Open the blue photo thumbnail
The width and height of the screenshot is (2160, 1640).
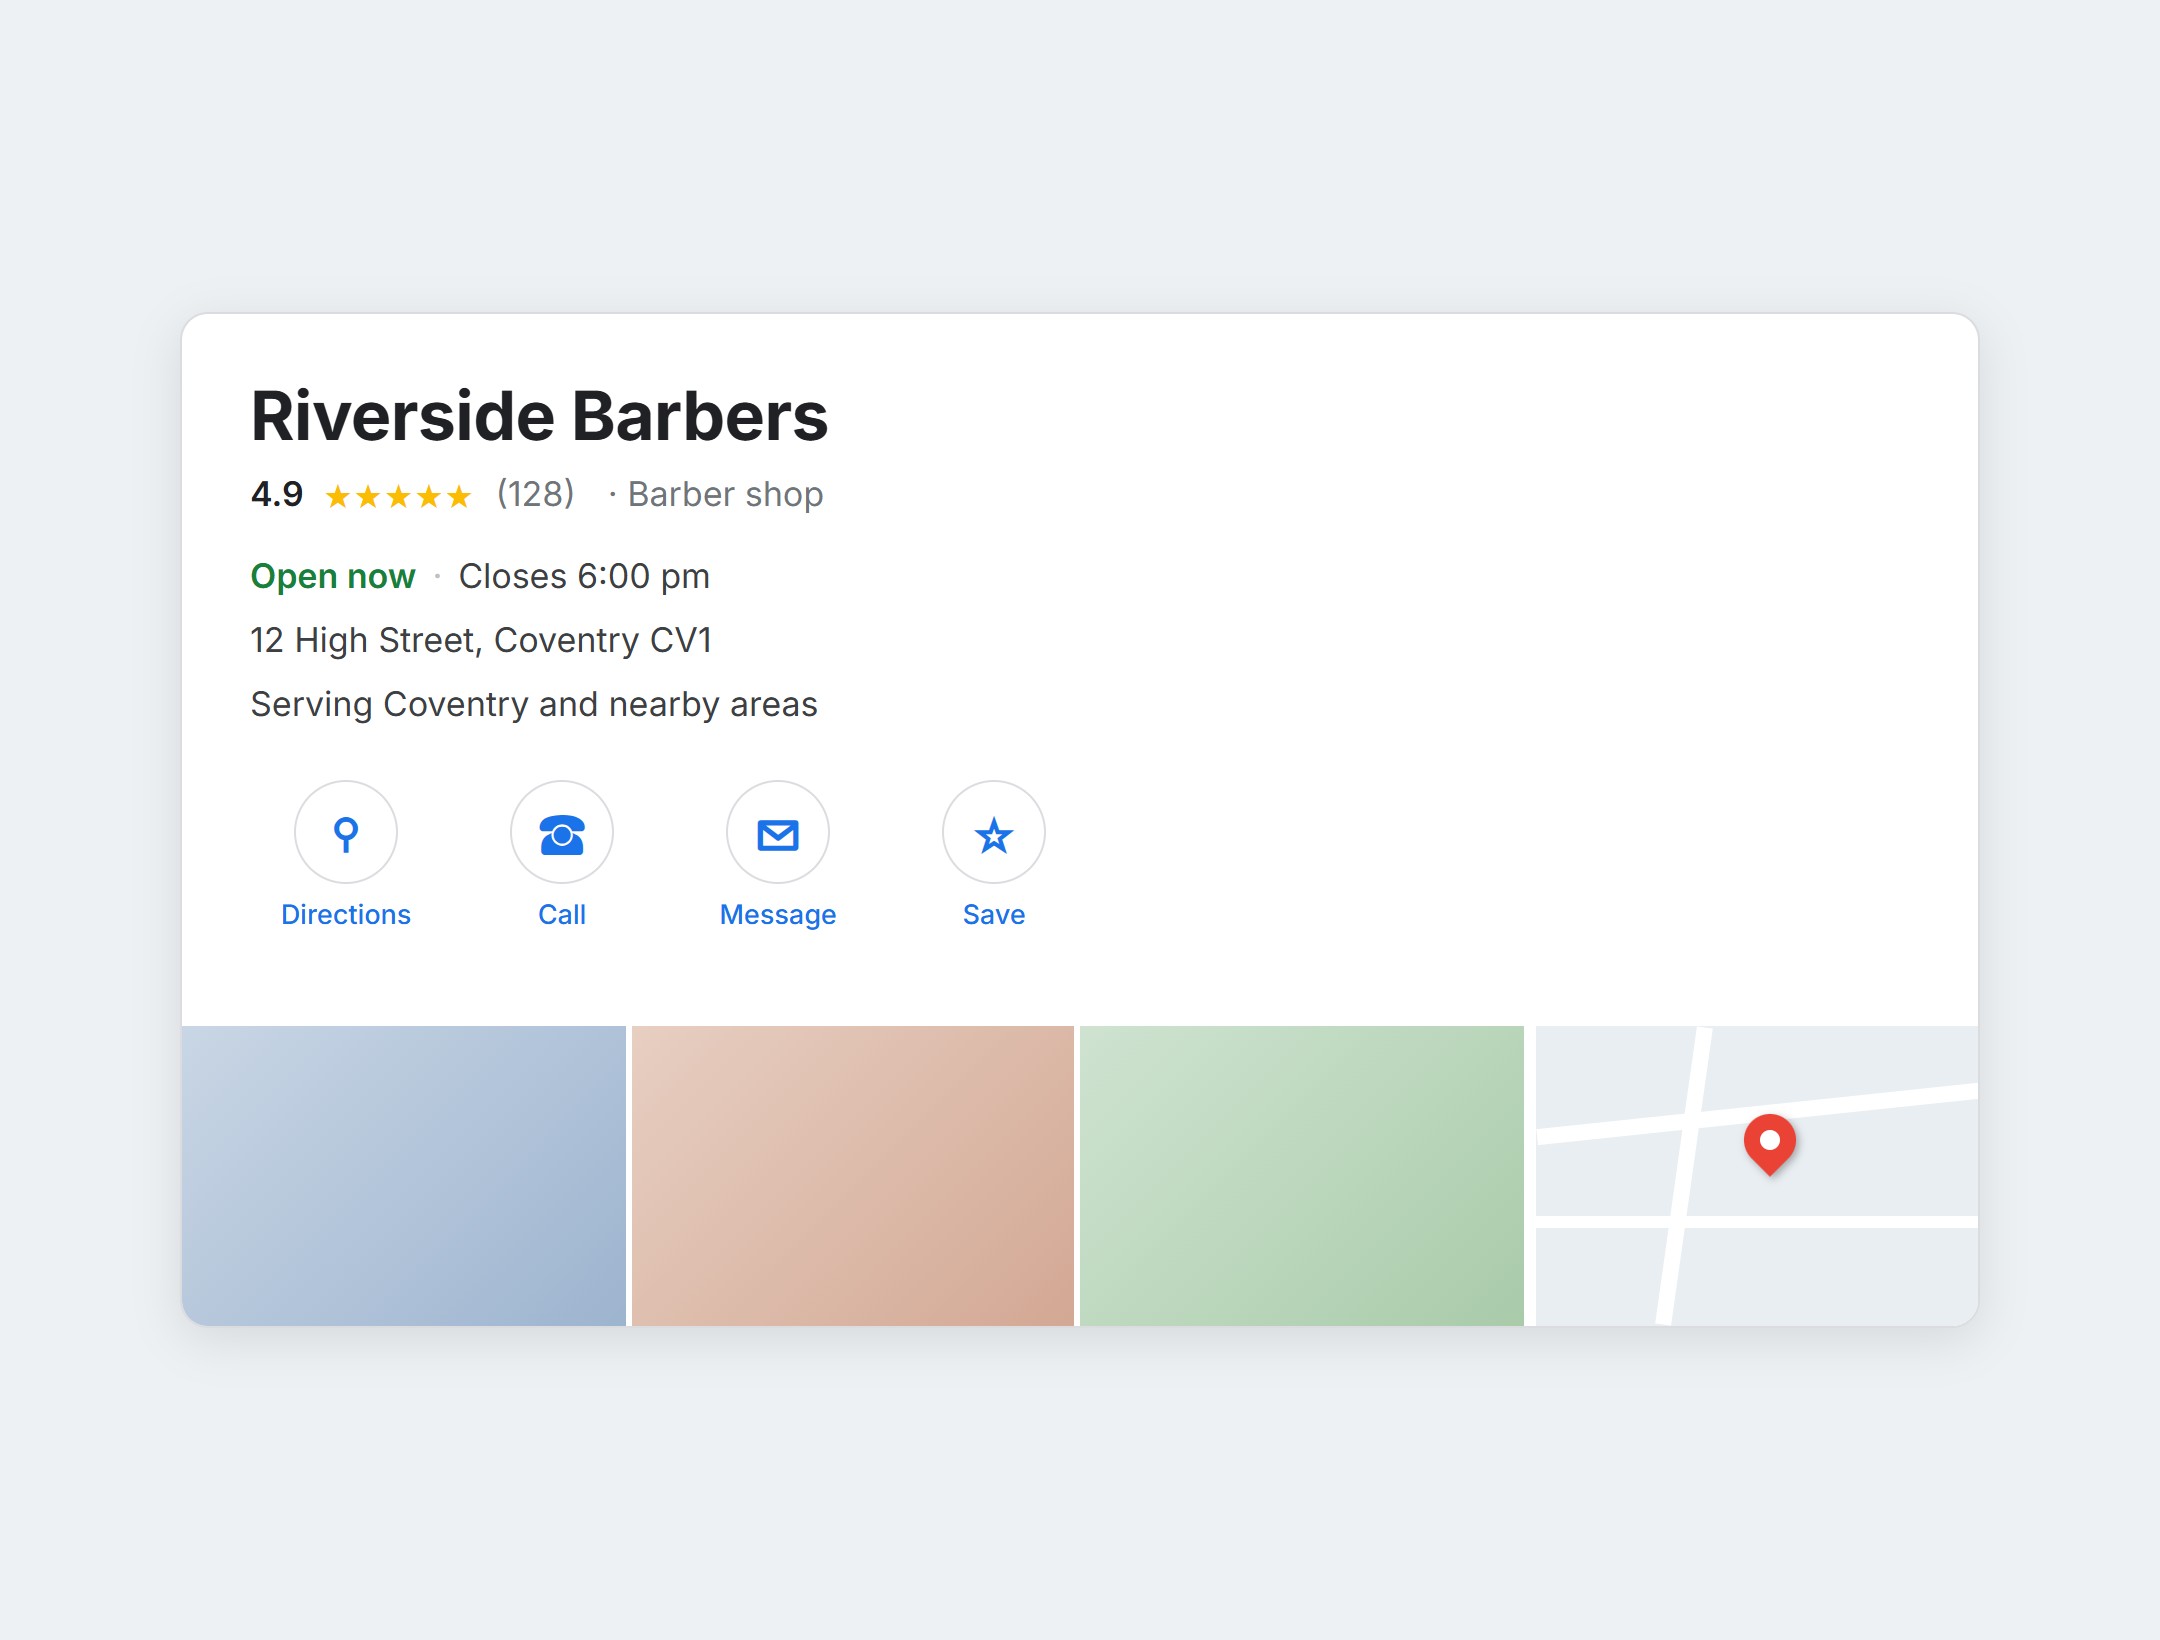[x=404, y=1176]
